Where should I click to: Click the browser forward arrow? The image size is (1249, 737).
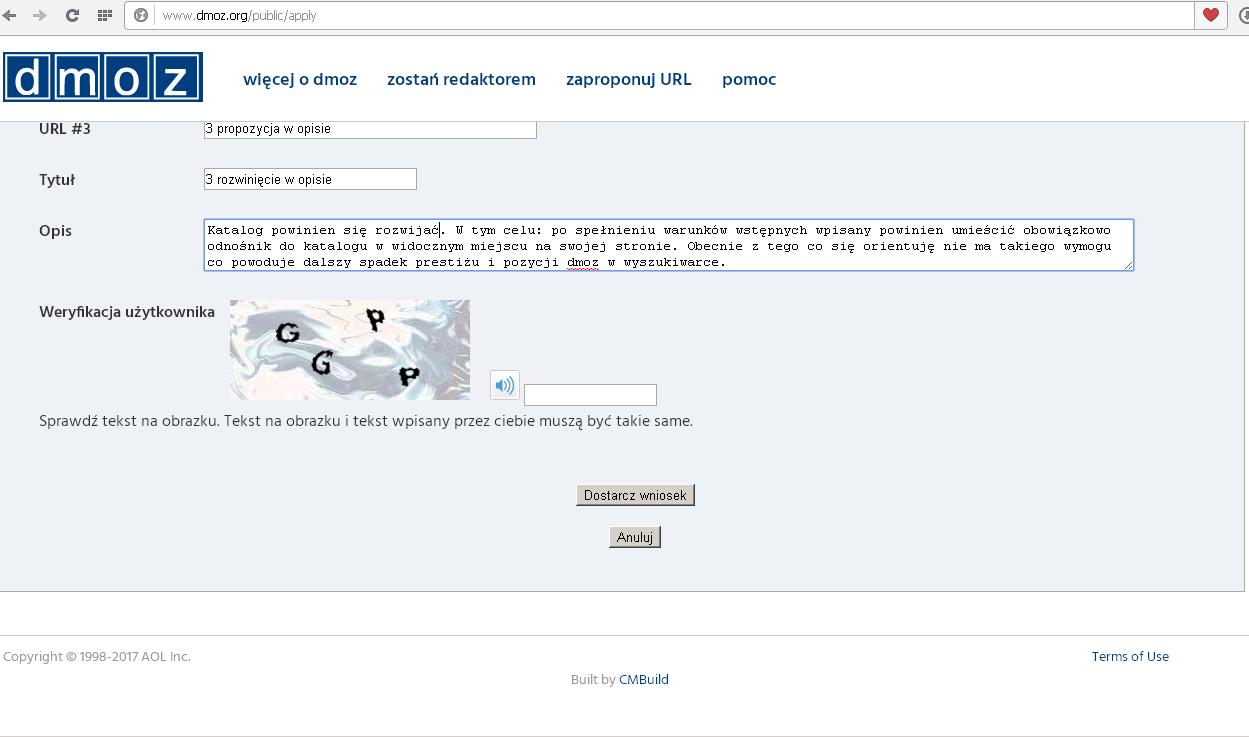tap(40, 15)
